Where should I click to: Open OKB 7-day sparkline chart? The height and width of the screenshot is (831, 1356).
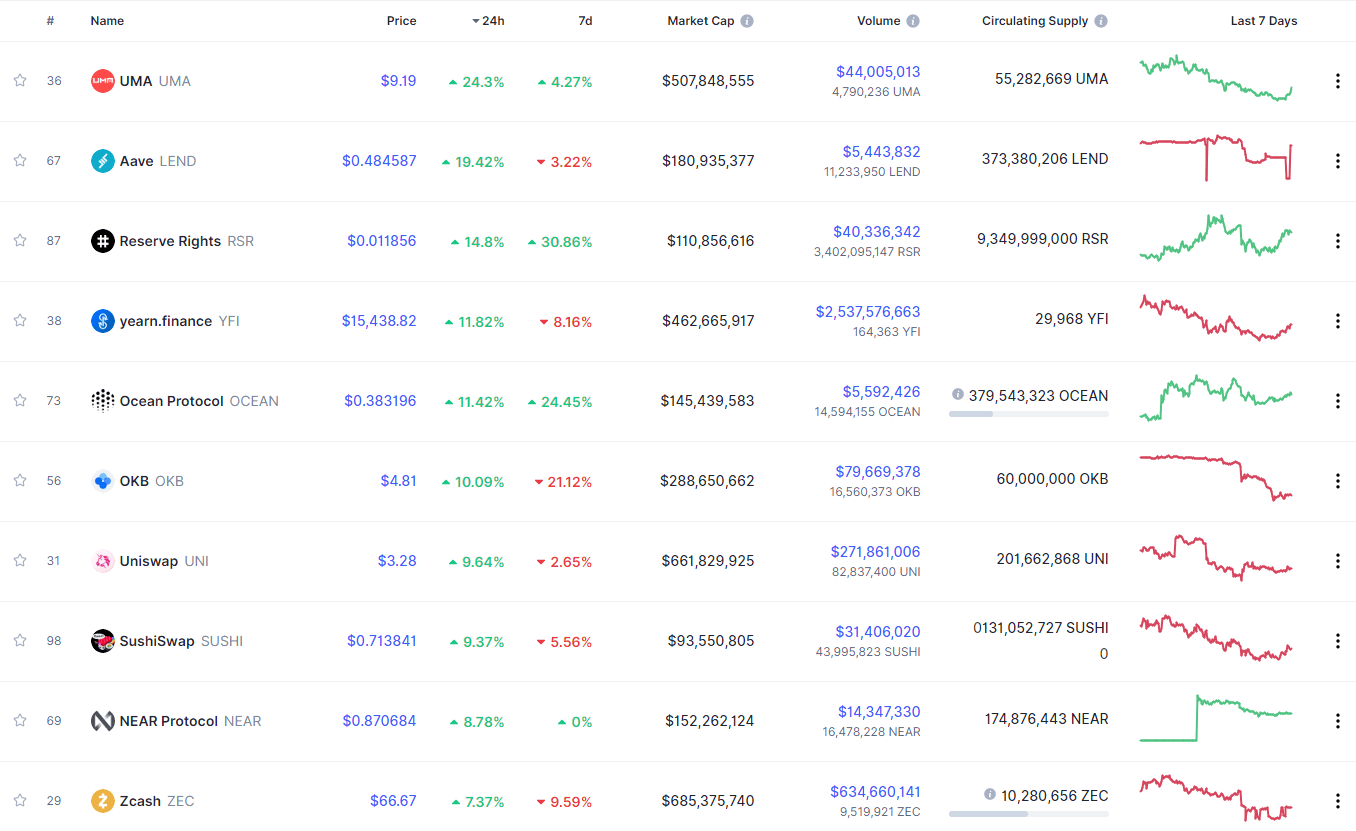(x=1216, y=478)
